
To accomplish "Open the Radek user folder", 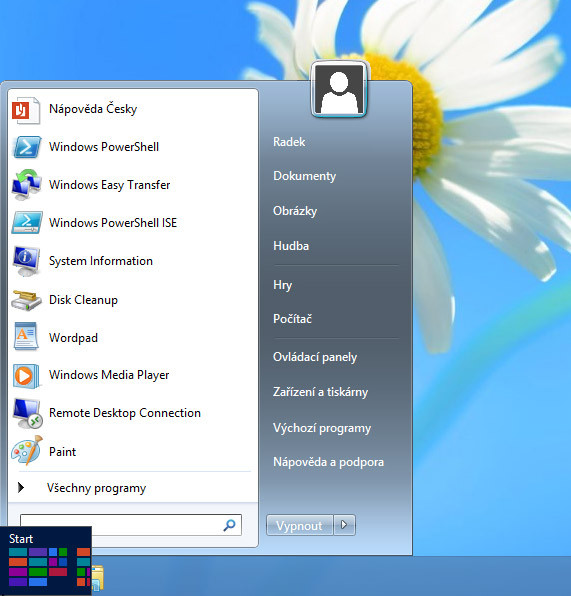I will point(289,142).
